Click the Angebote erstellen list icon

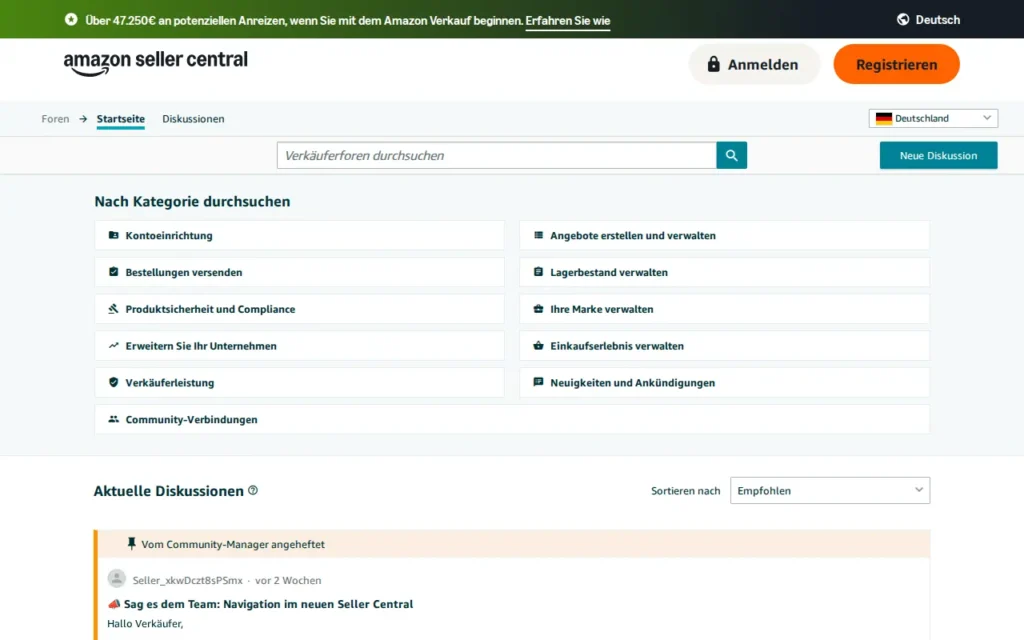pyautogui.click(x=538, y=235)
